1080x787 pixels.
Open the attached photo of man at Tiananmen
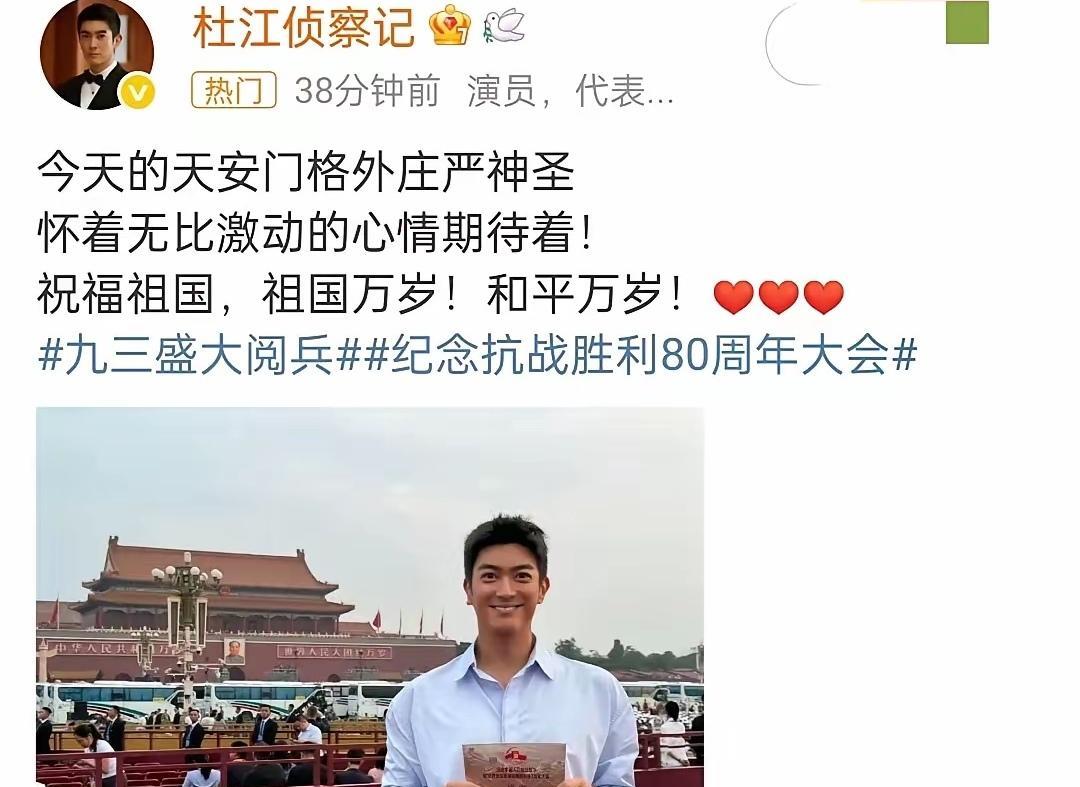[370, 597]
